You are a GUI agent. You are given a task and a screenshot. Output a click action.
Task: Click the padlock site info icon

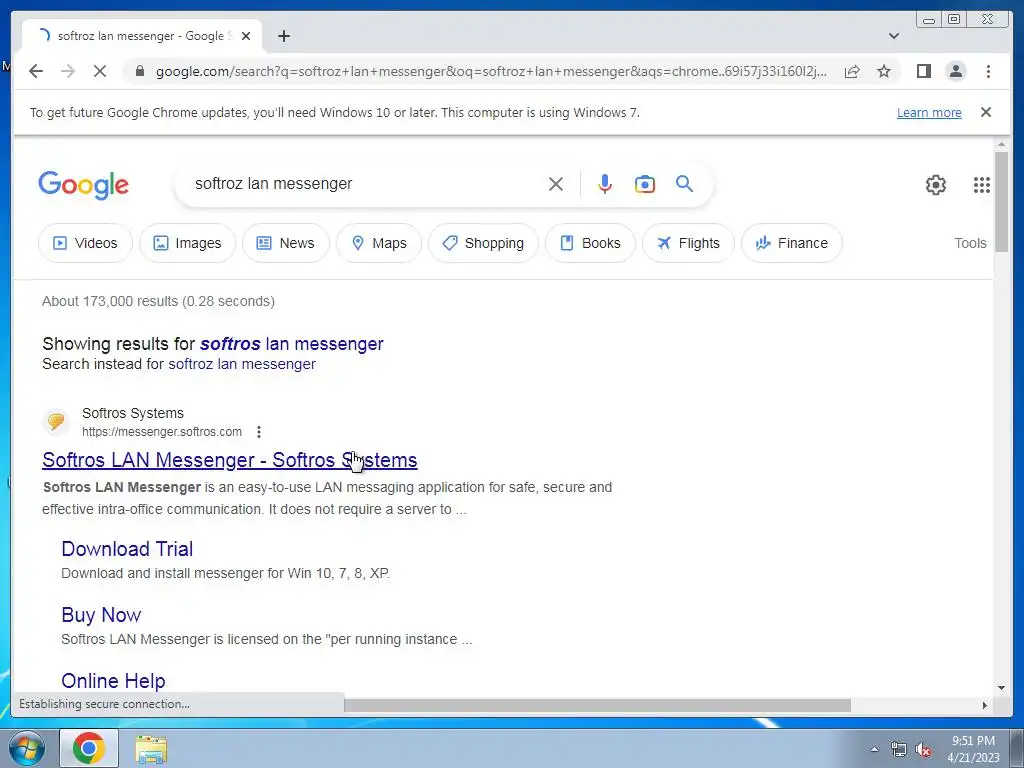[x=139, y=71]
